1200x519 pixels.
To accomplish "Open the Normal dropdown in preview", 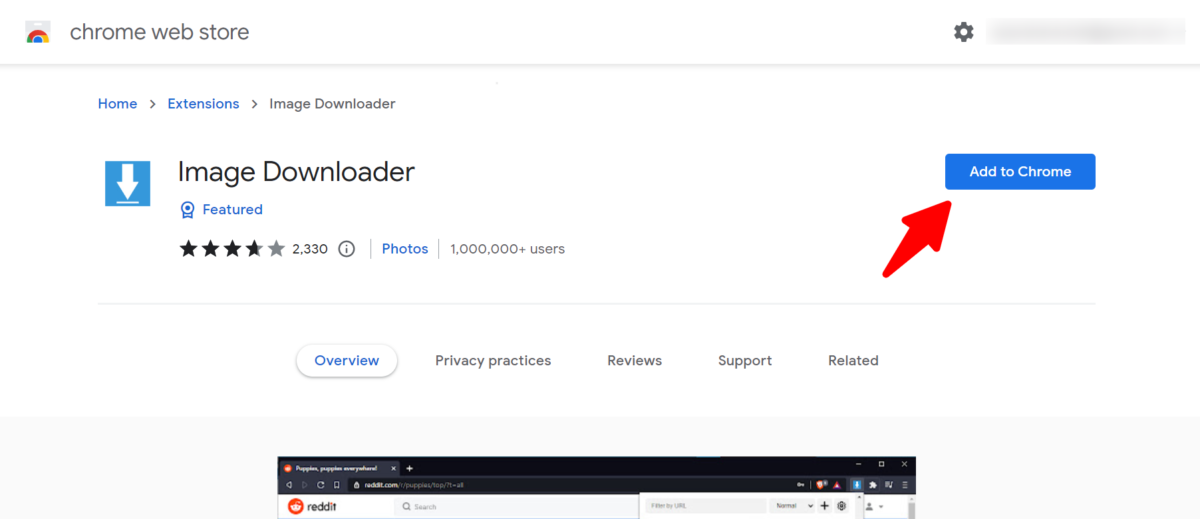I will tap(795, 506).
